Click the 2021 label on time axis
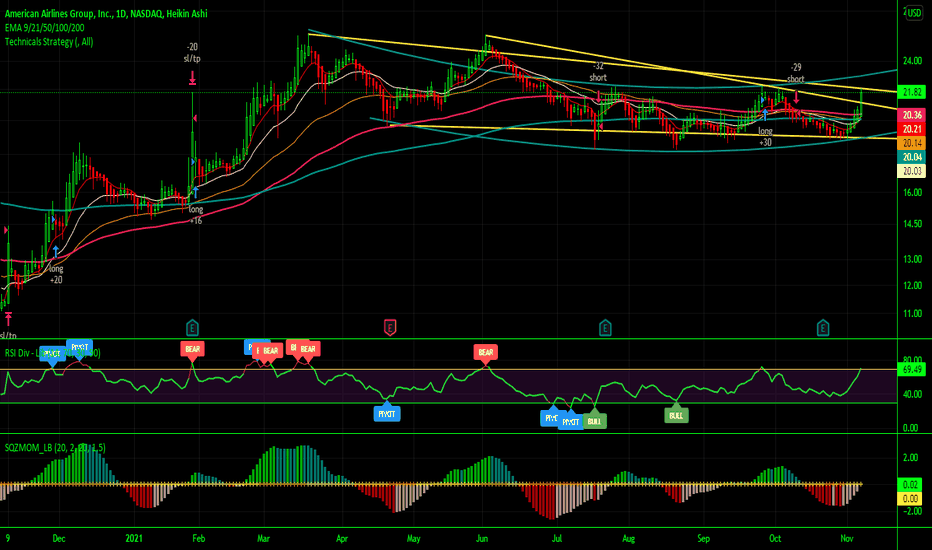932x550 pixels. pos(134,539)
